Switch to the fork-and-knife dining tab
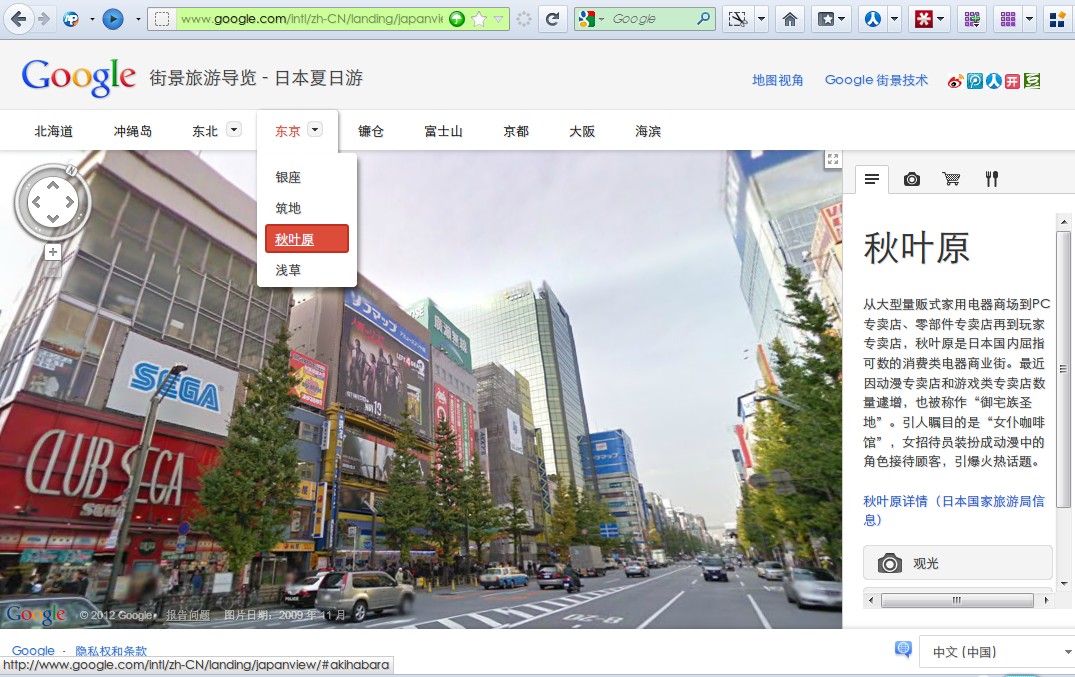Image resolution: width=1075 pixels, height=677 pixels. point(991,179)
